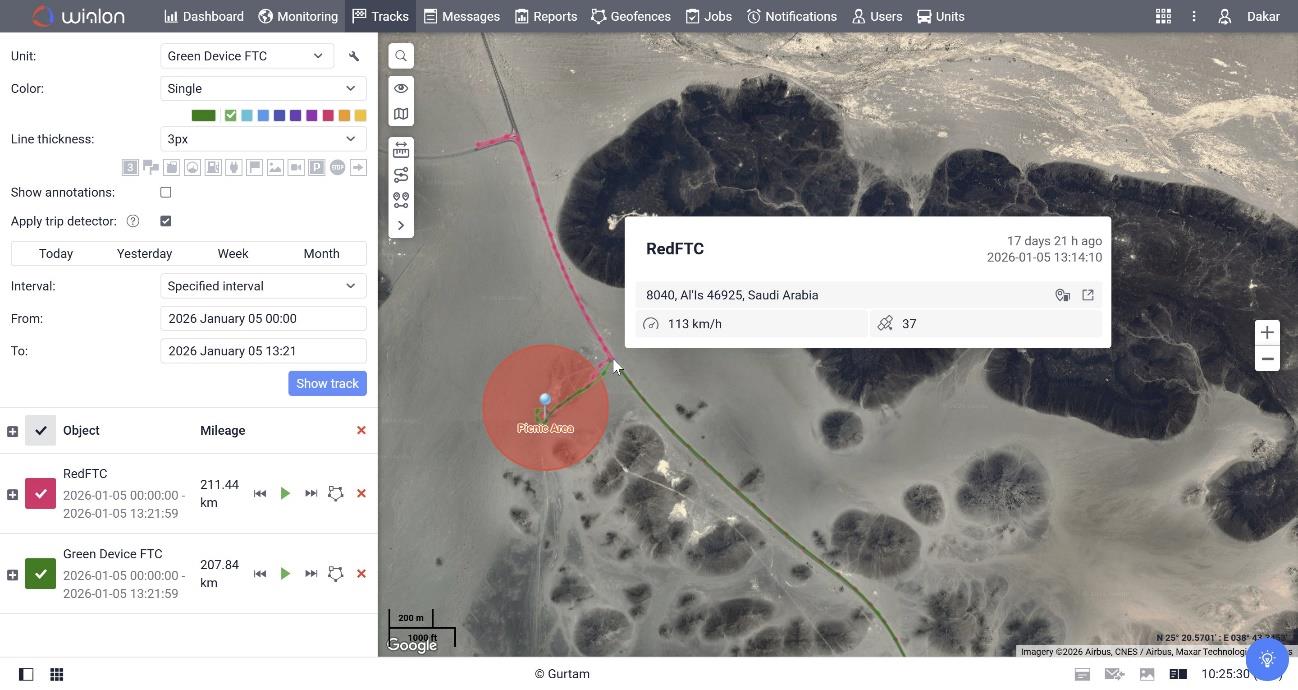The image size is (1298, 690).
Task: Open log window icon in bottom bar
Action: coord(1178,674)
